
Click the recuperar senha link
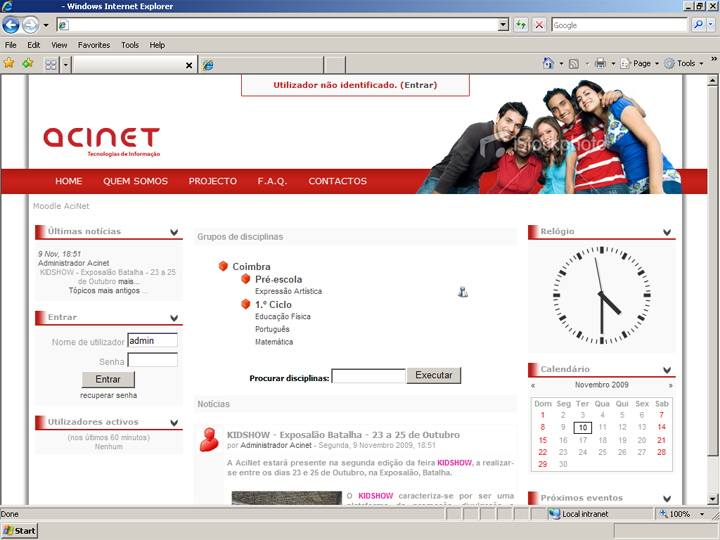pos(109,396)
